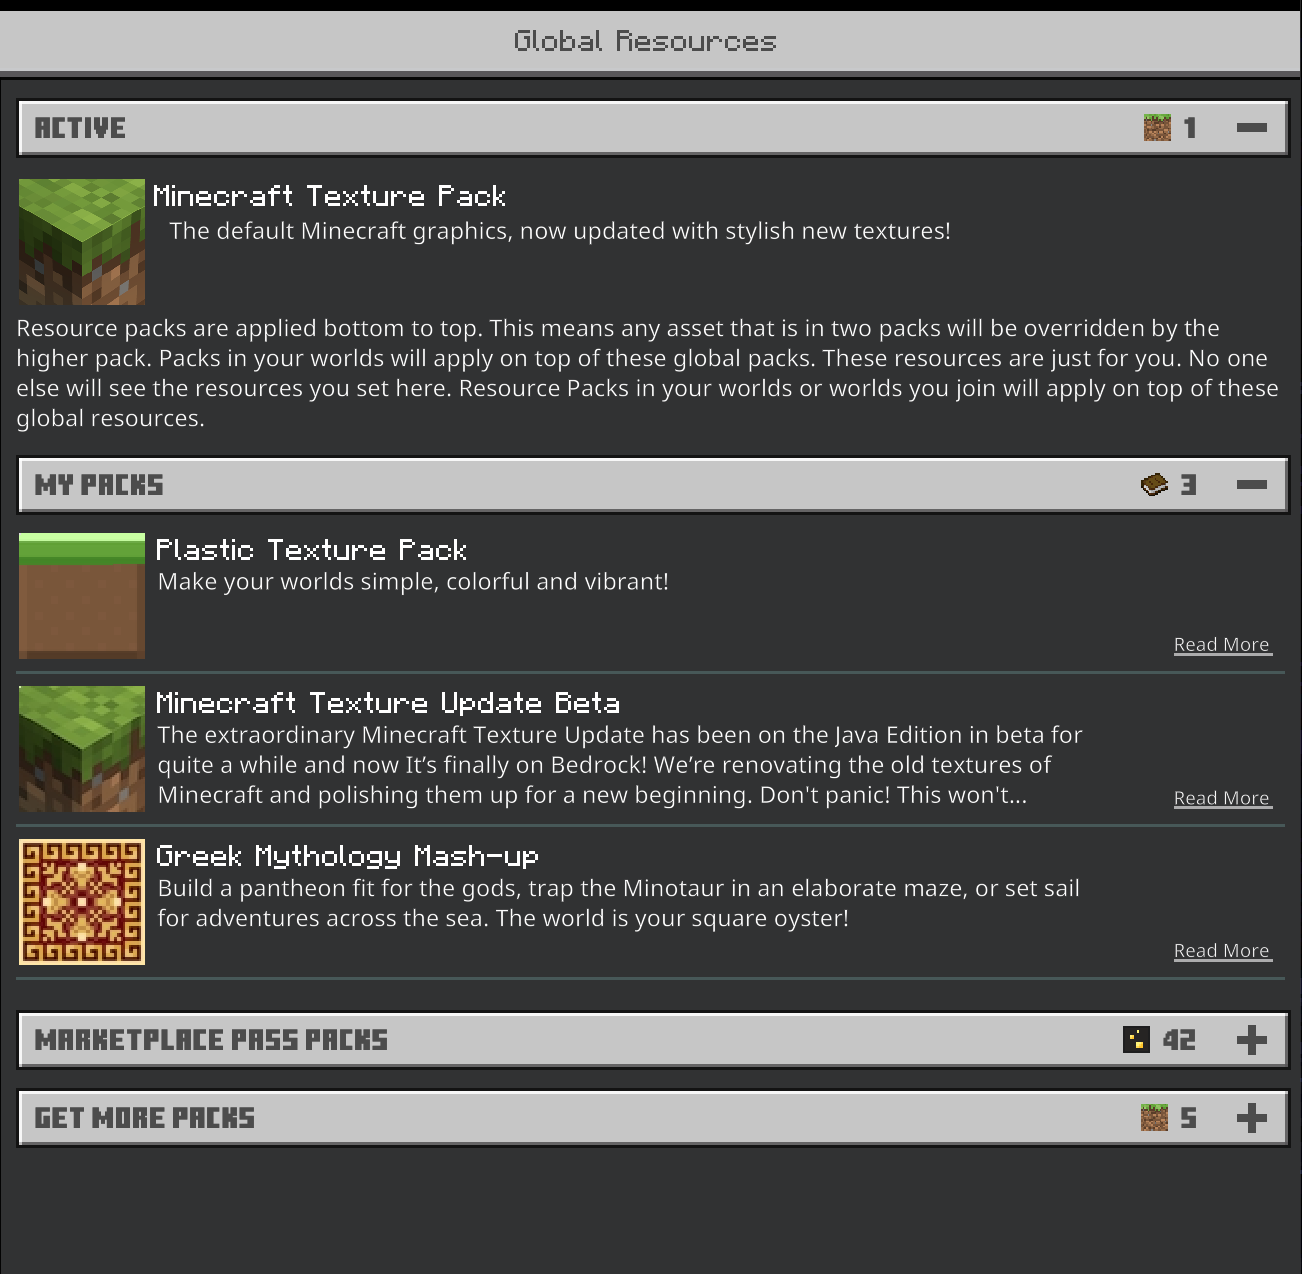Screen dimensions: 1302x1274
Task: Click the Greek Mythology Mash-up pack icon
Action: pyautogui.click(x=82, y=902)
